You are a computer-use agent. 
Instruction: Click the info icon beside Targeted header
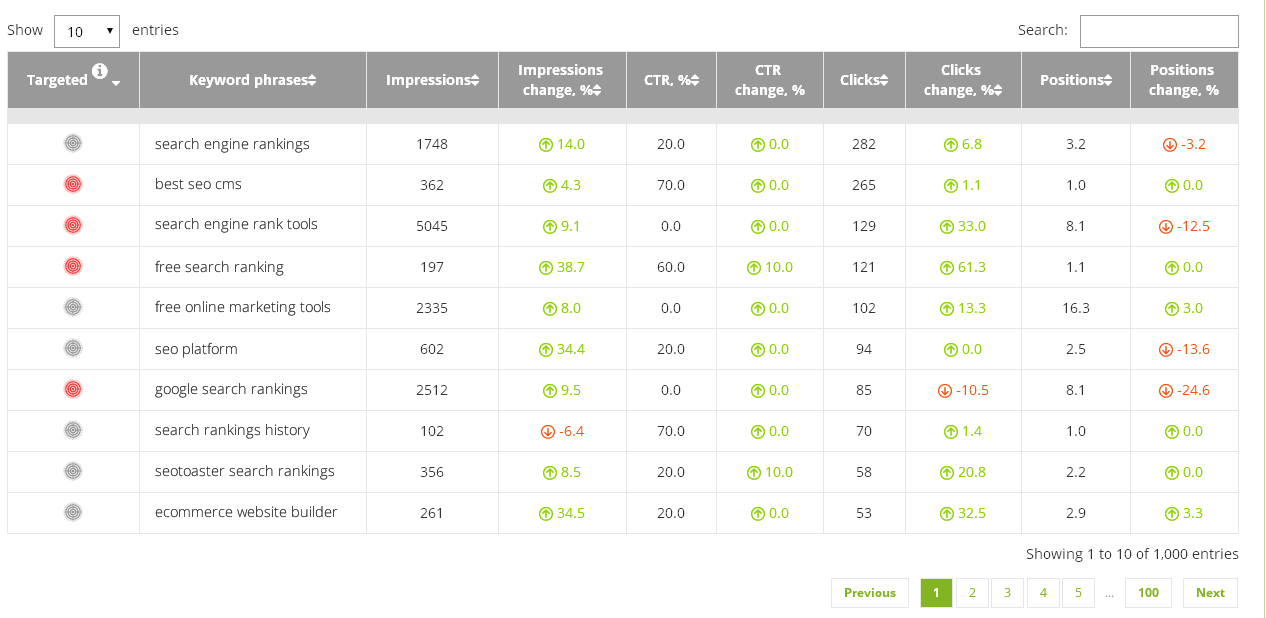pos(100,71)
